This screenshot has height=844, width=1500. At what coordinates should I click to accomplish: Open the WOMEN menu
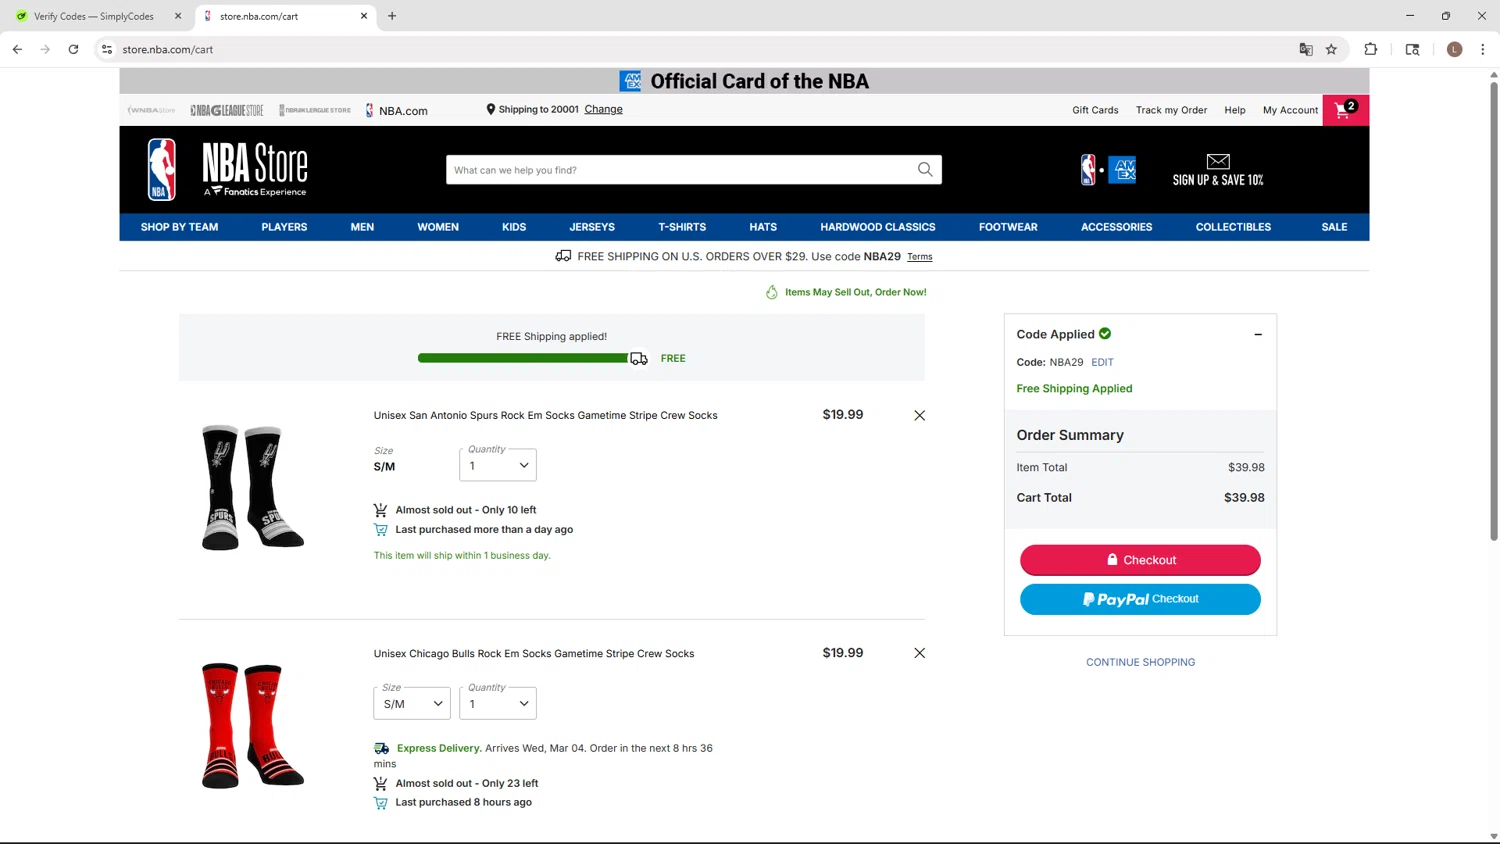click(438, 227)
